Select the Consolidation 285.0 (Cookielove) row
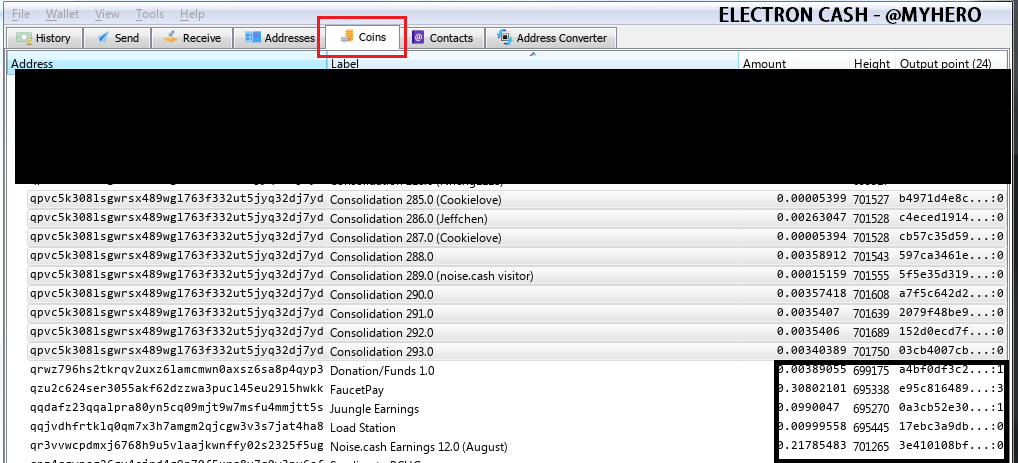This screenshot has height=463, width=1018. tap(518, 199)
